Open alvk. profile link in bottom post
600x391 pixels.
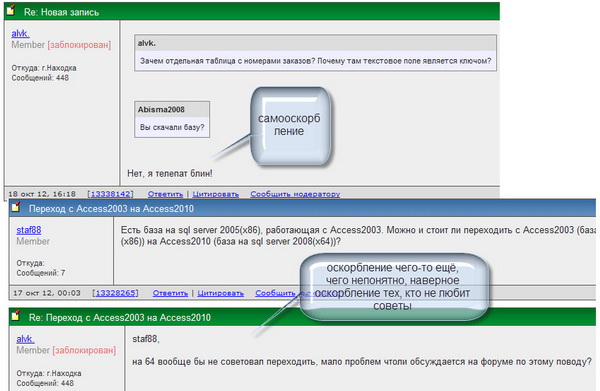(25, 339)
